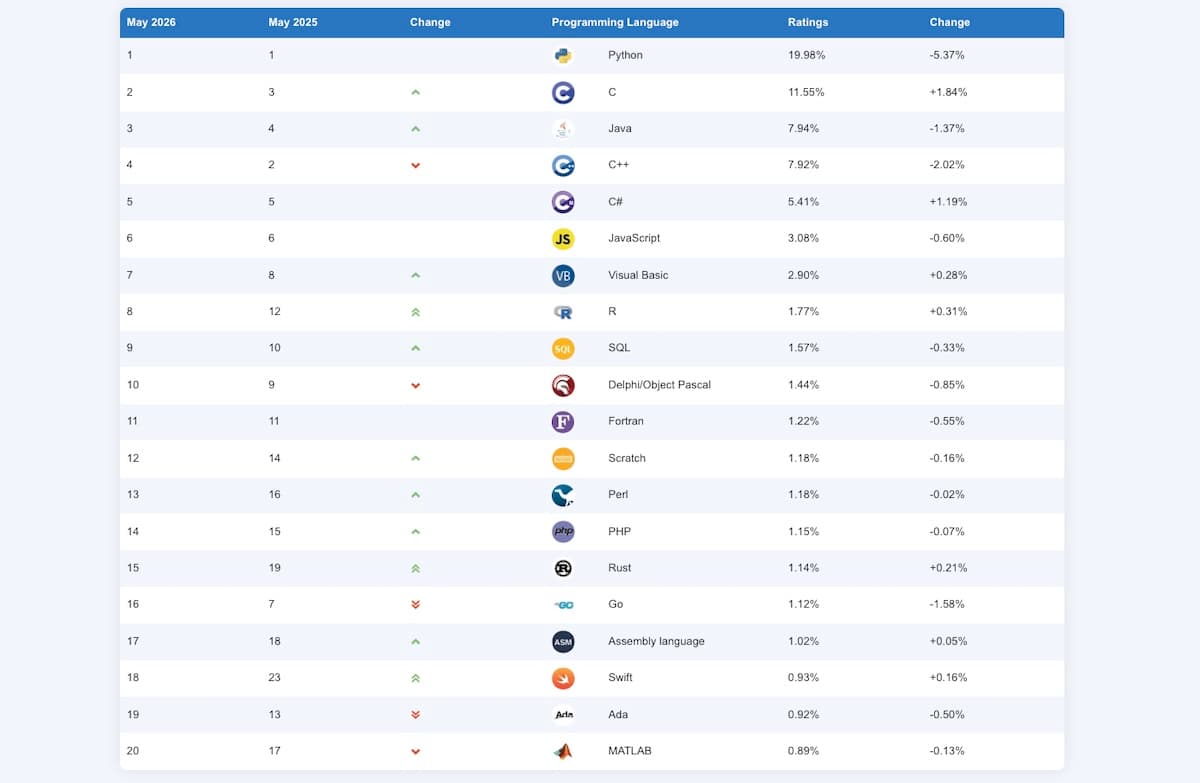Open the Delphi/Object Pascal language link
Viewport: 1200px width, 783px height.
click(x=659, y=385)
